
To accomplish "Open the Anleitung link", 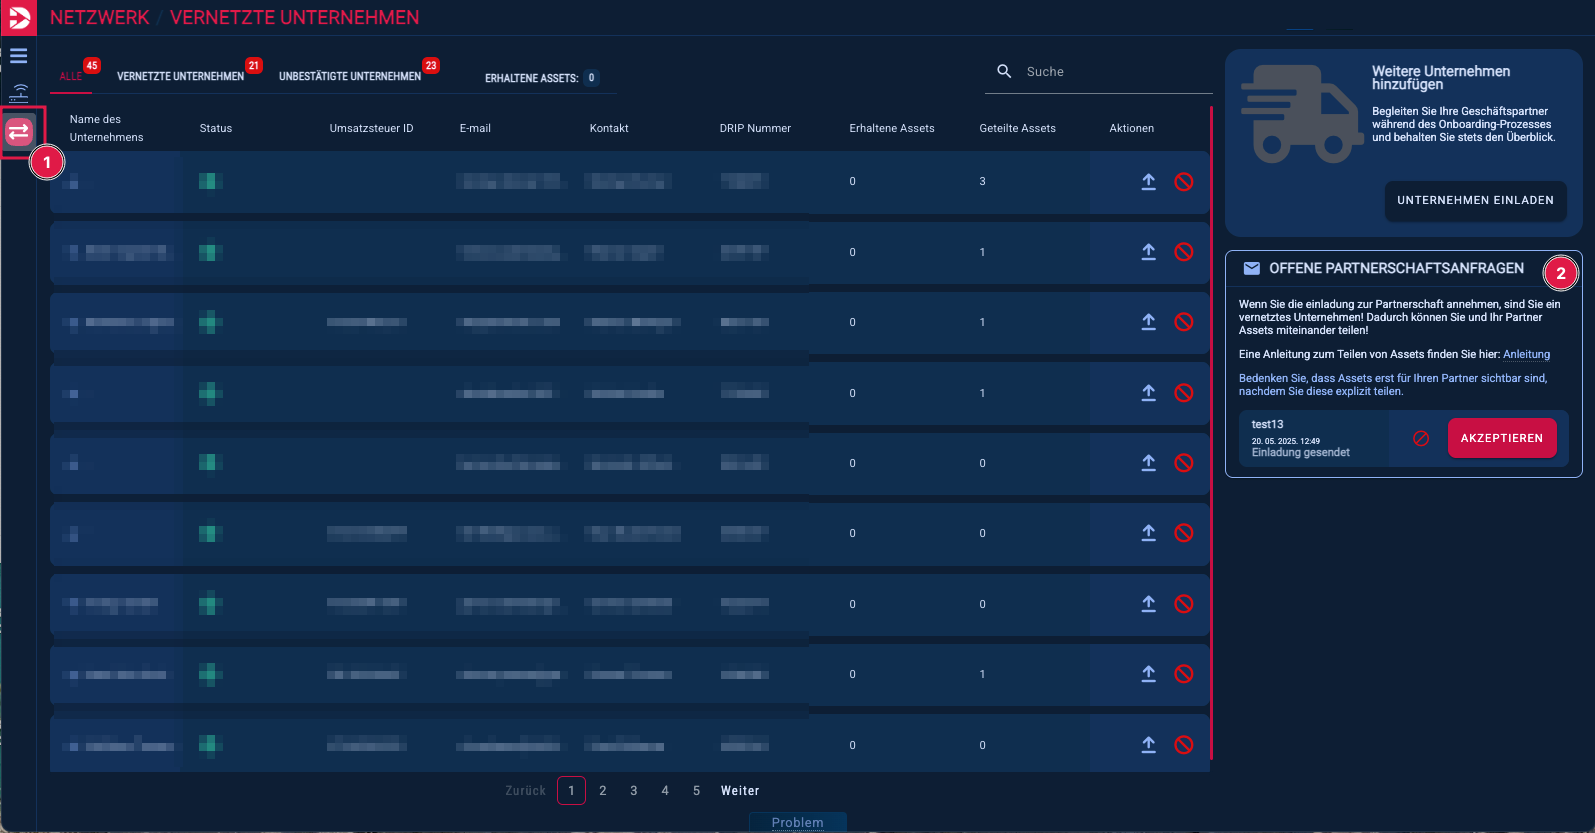I will tap(1526, 354).
